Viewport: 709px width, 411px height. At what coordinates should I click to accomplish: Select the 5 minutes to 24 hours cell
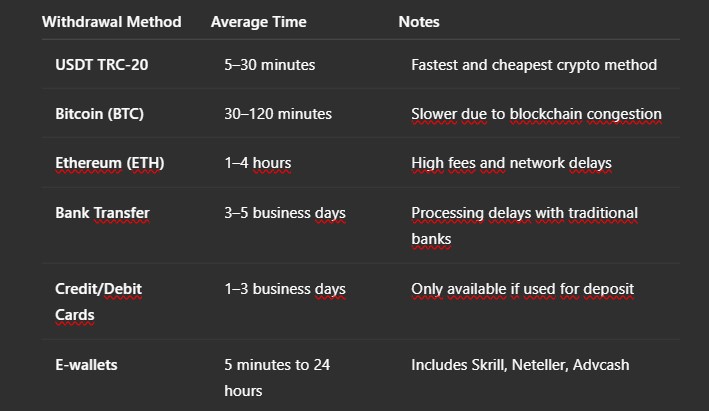277,378
